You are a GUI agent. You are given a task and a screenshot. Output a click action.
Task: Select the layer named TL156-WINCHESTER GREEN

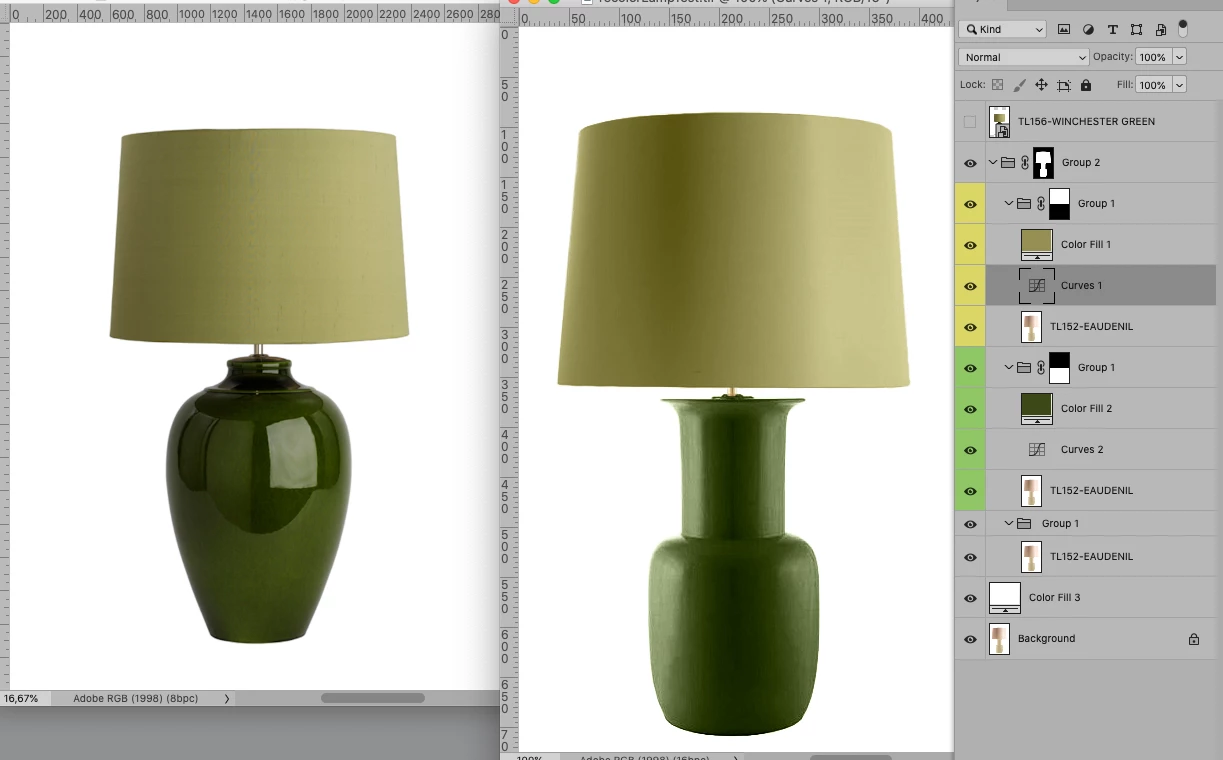click(1086, 122)
